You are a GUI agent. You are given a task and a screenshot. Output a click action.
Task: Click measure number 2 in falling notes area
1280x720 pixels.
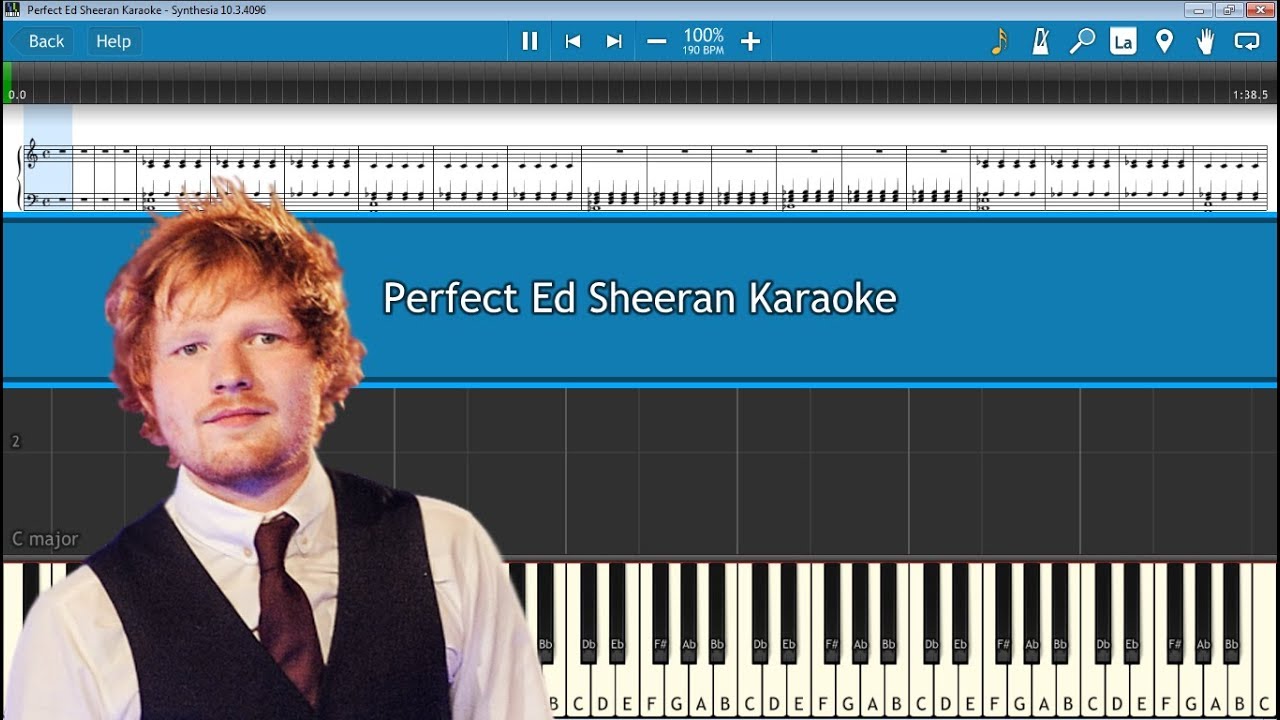click(x=15, y=441)
